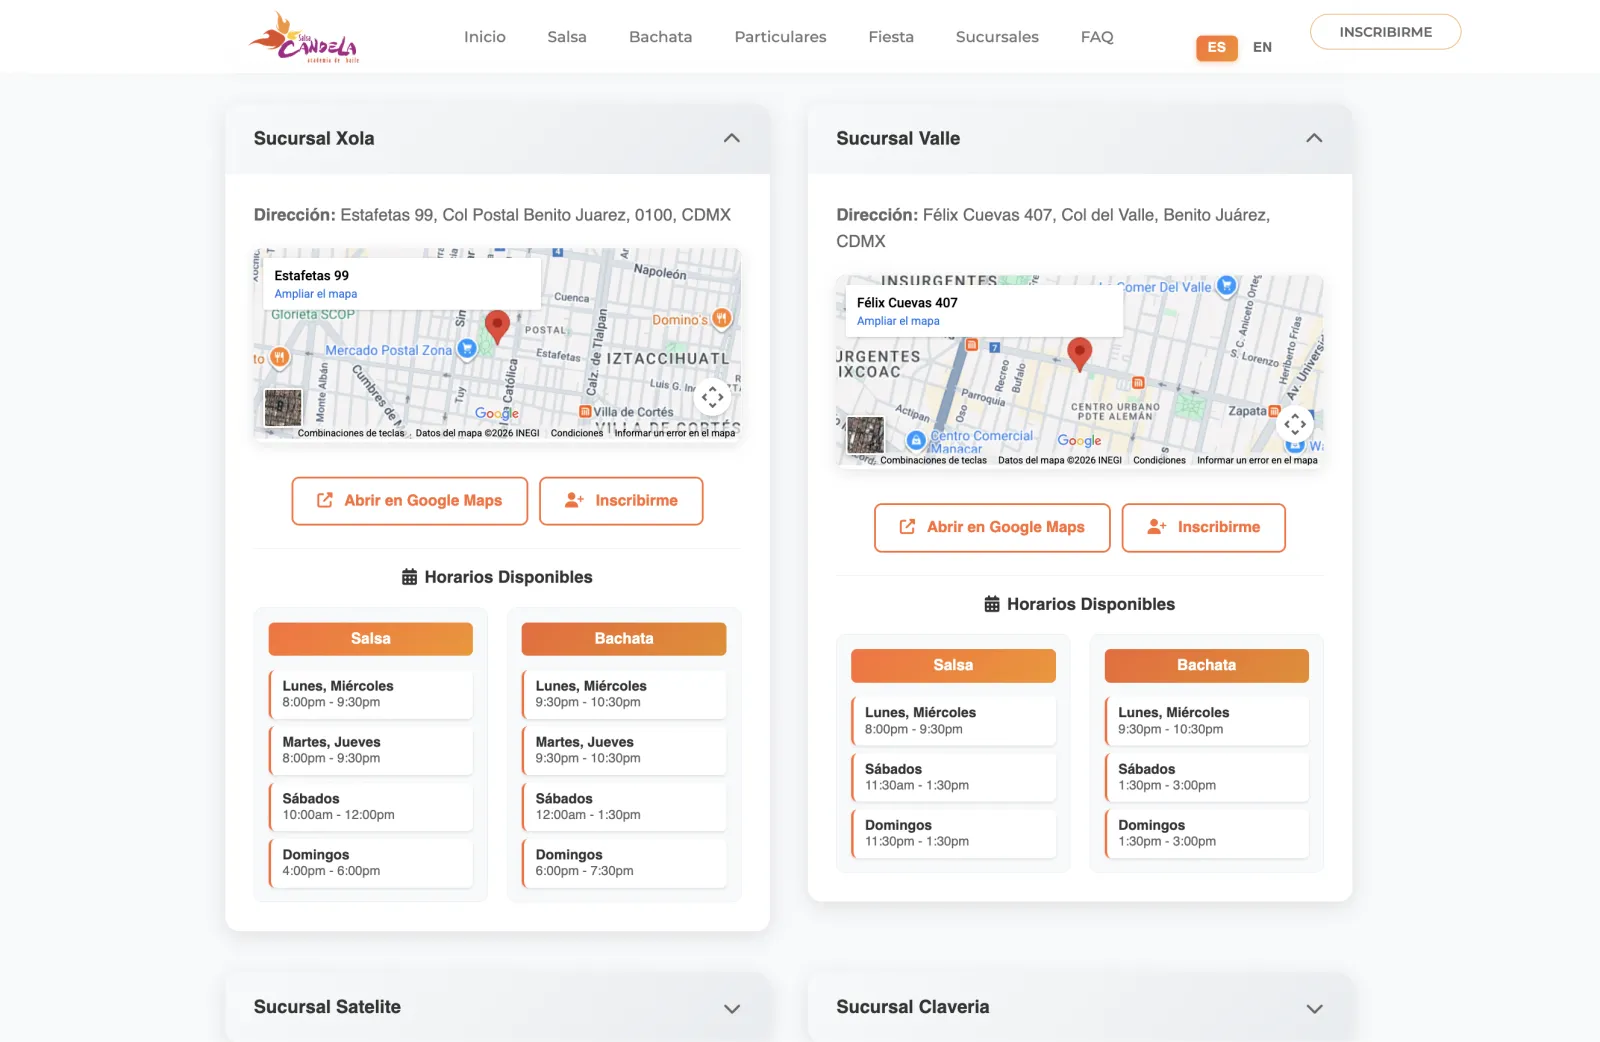Collapse the Sucursal Xola panel chevron
The image size is (1600, 1042).
click(x=732, y=138)
